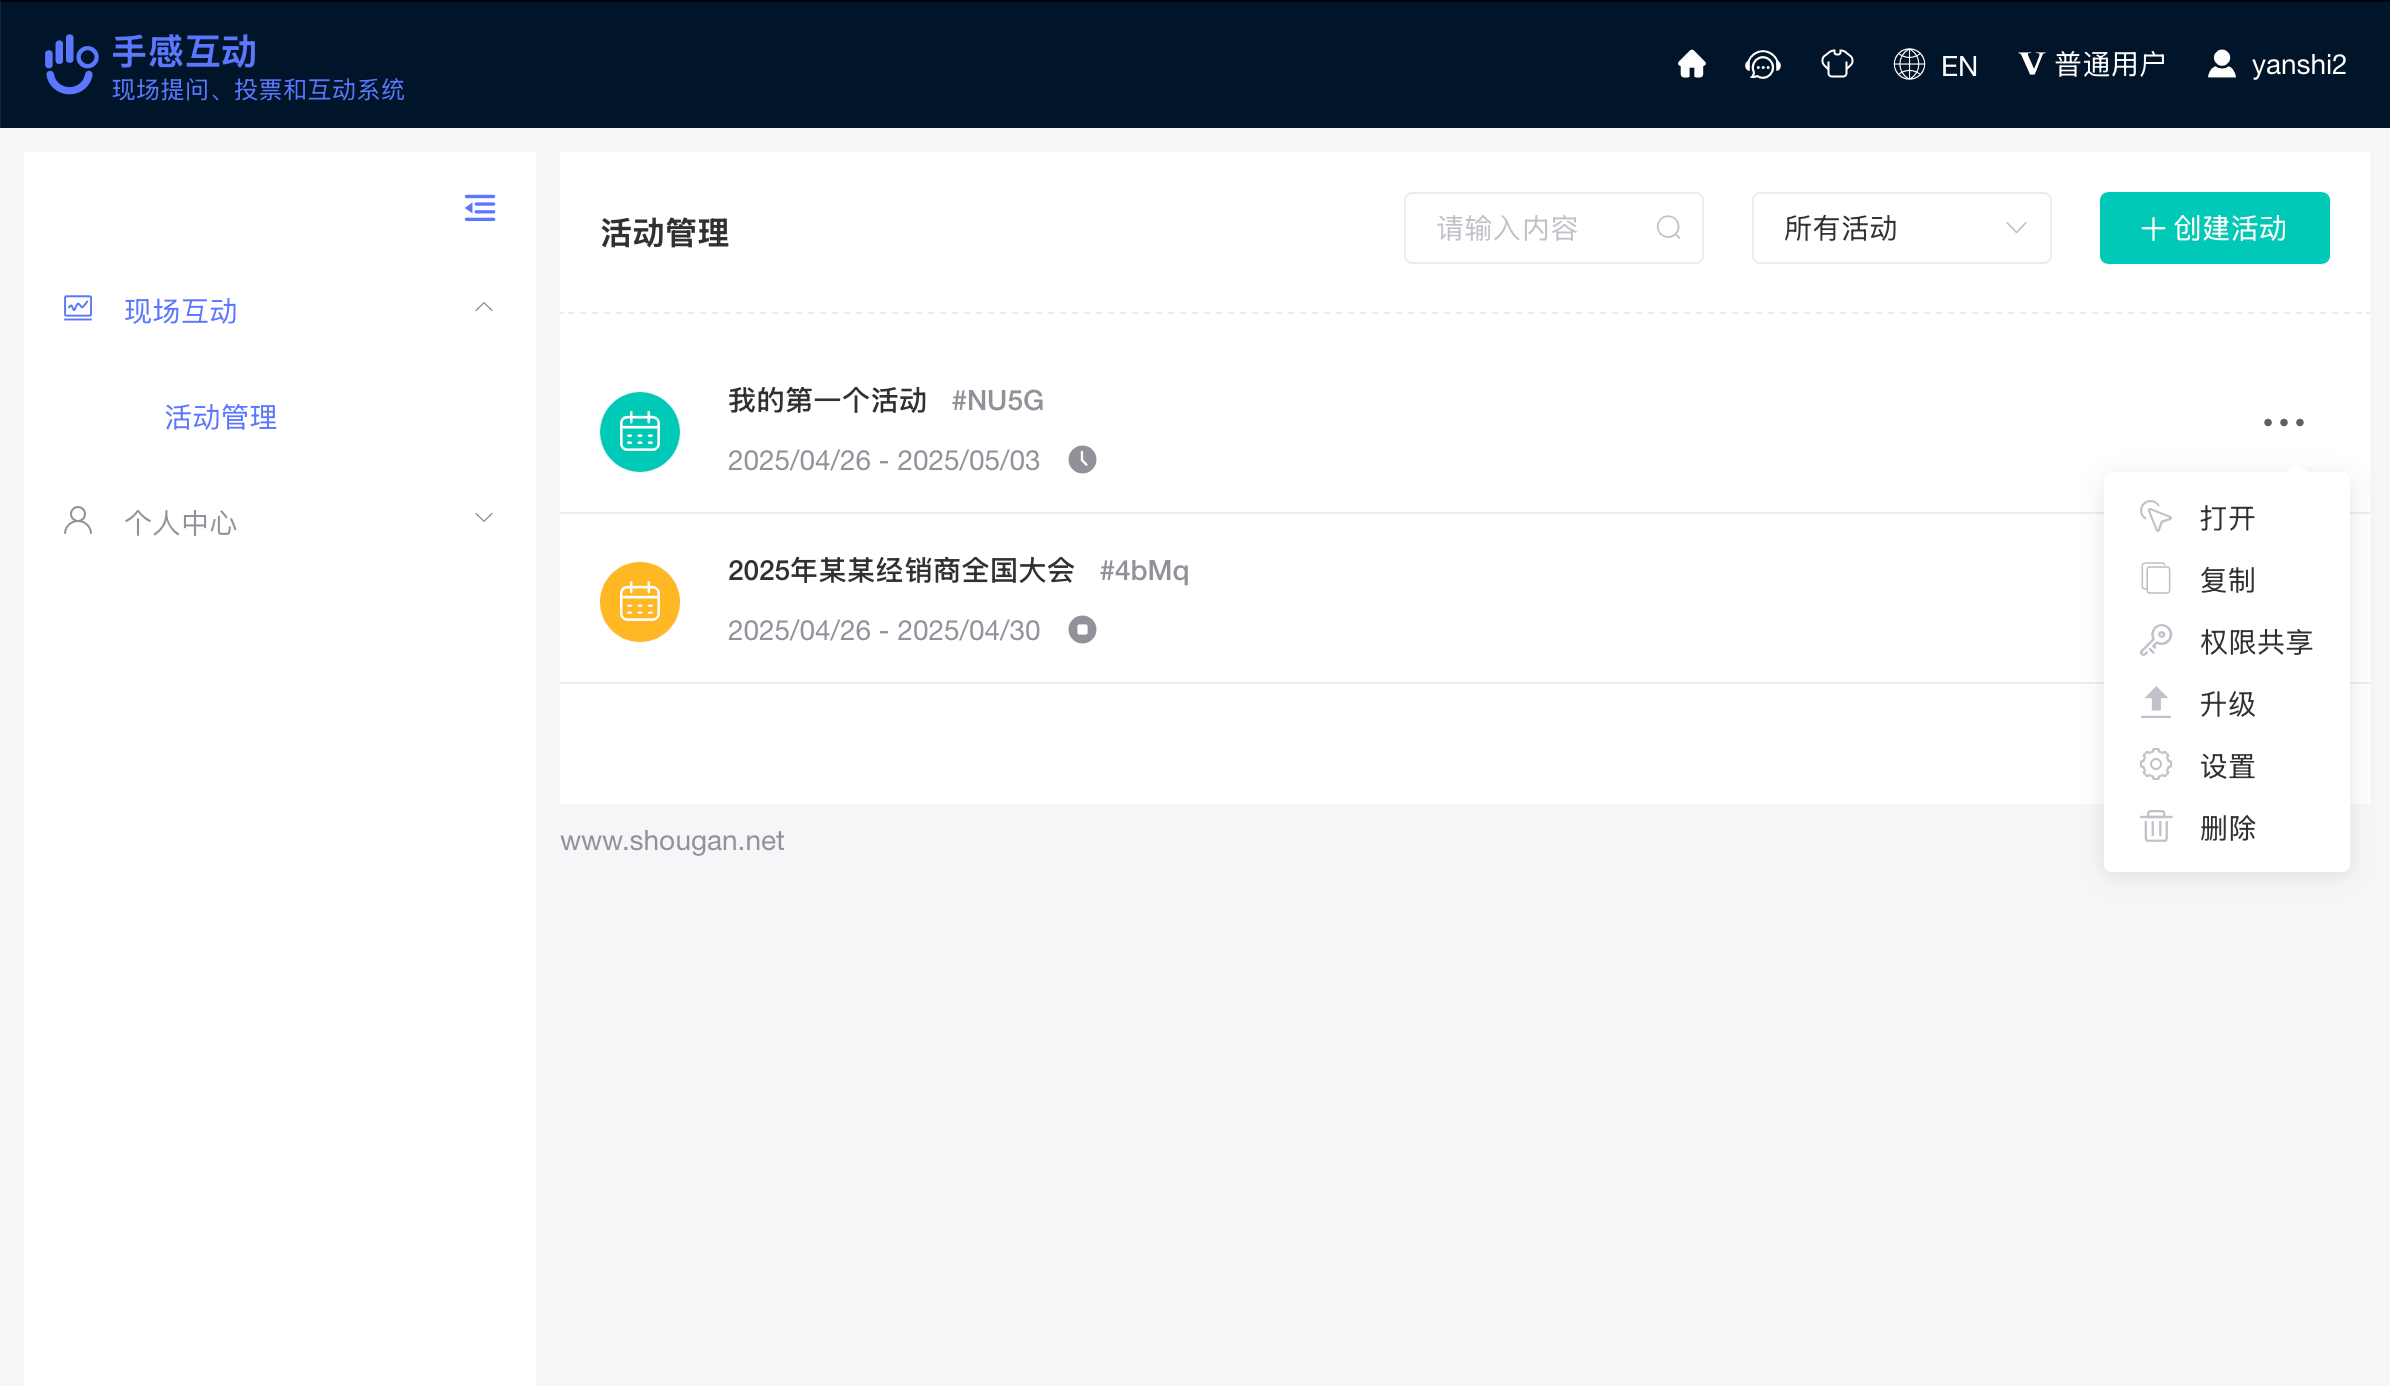This screenshot has height=1386, width=2390.
Task: Click green calendar icon of 我的第一个活动
Action: coord(640,432)
